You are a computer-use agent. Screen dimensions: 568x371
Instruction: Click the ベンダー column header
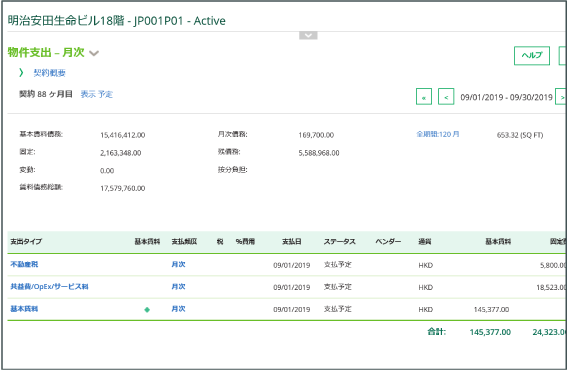(x=388, y=242)
